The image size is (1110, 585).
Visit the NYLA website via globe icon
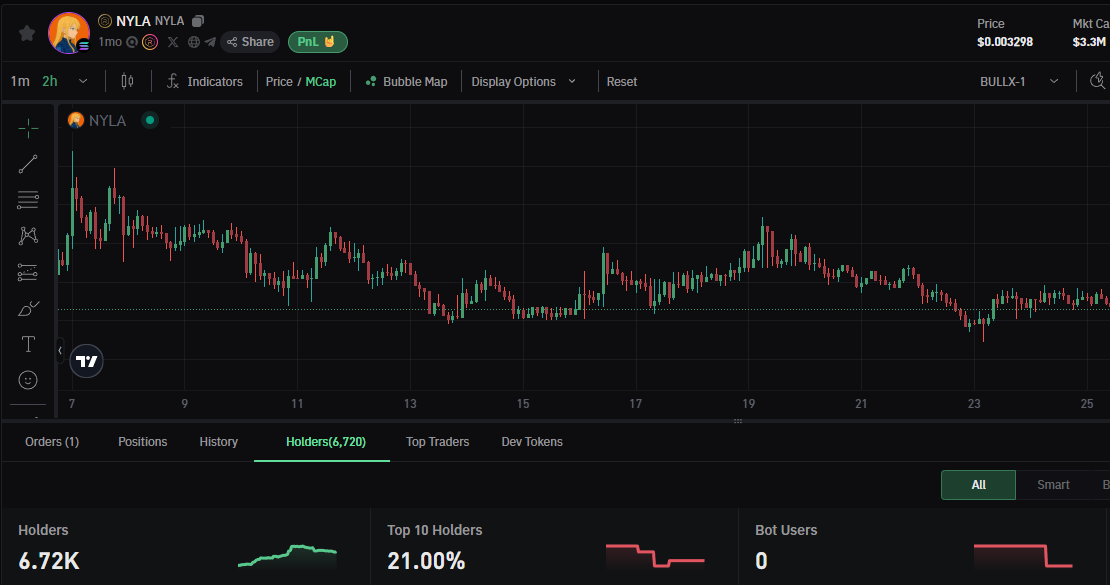(193, 42)
